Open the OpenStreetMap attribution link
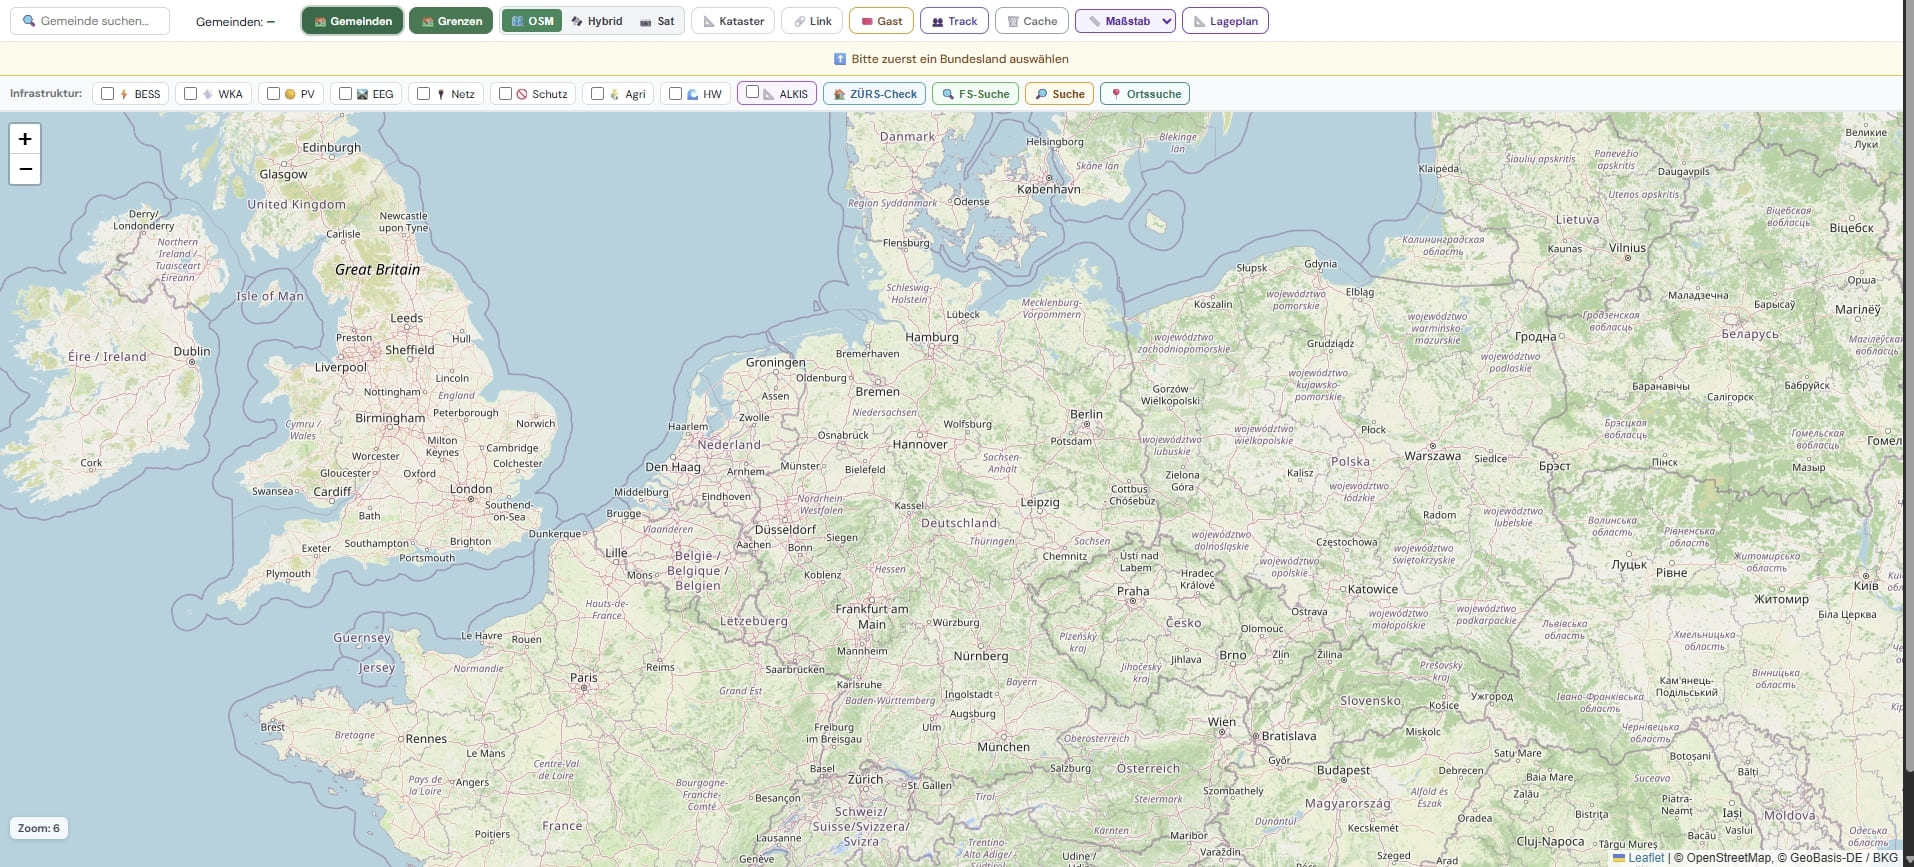Image resolution: width=1914 pixels, height=867 pixels. coord(1729,857)
